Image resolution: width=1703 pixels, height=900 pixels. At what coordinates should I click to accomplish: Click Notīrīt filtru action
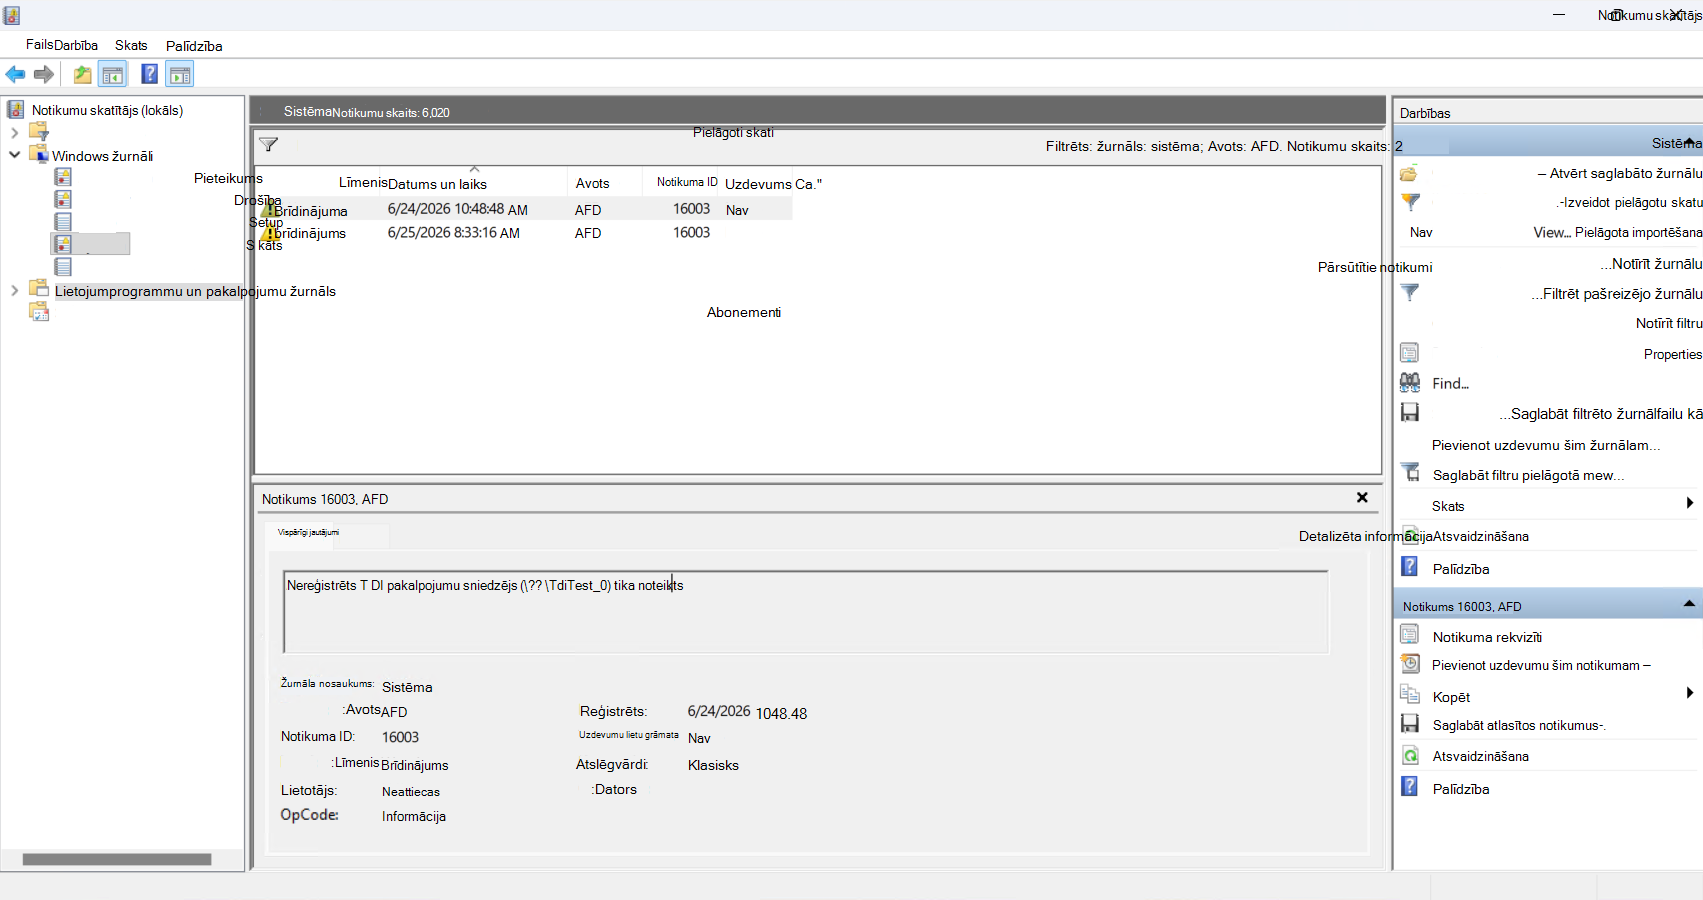(x=1669, y=323)
